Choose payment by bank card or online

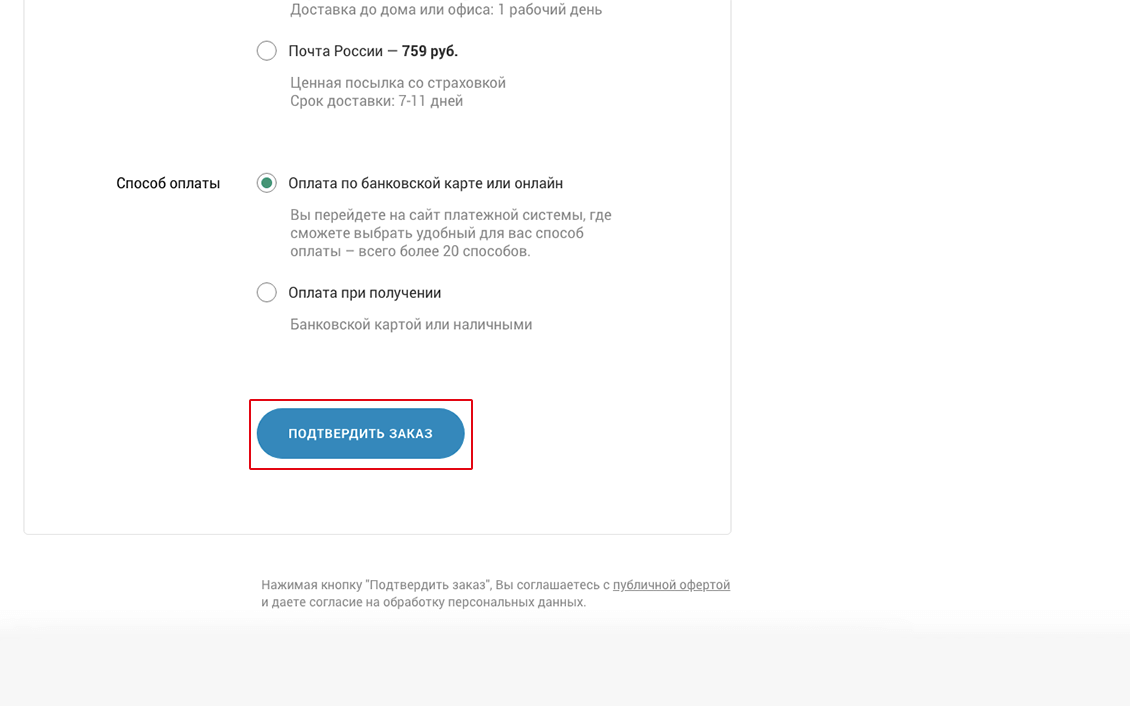click(266, 183)
